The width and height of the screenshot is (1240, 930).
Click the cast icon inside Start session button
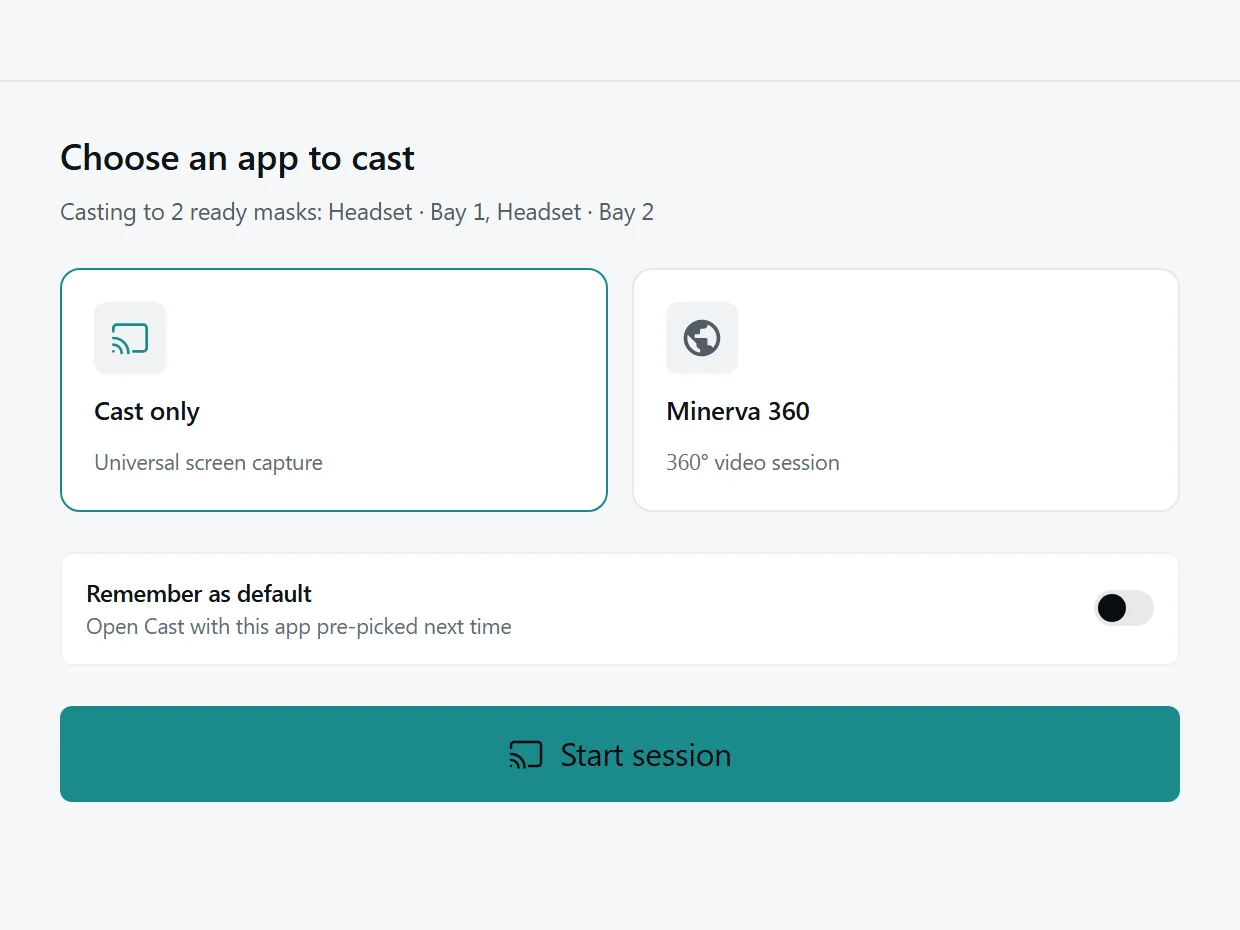click(x=526, y=755)
